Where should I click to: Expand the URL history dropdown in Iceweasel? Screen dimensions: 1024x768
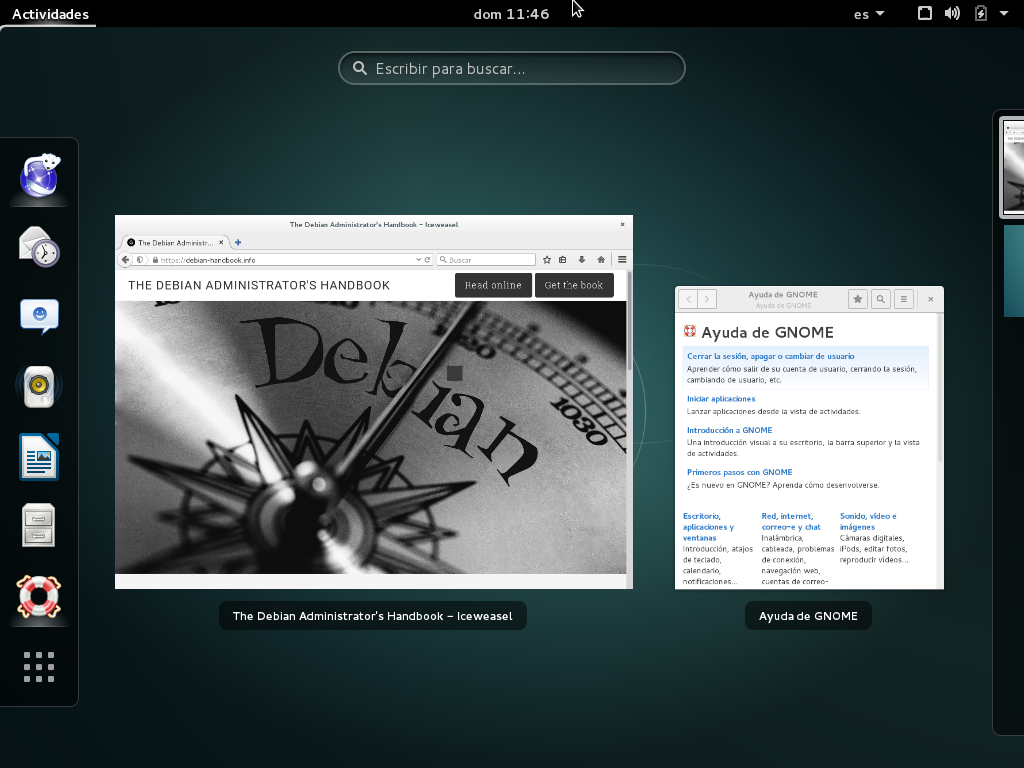tap(419, 259)
